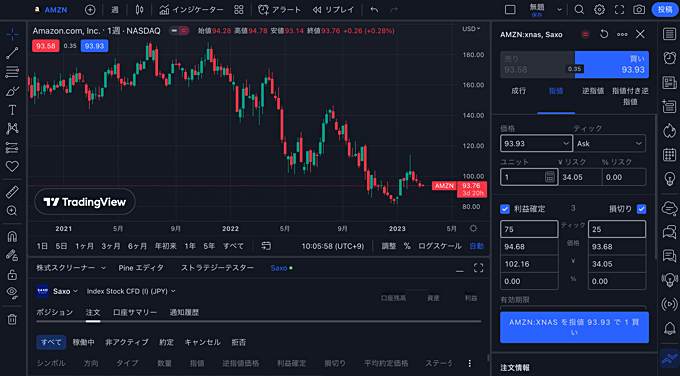Open the インジケーター indicators menu
The width and height of the screenshot is (680, 376).
191,10
